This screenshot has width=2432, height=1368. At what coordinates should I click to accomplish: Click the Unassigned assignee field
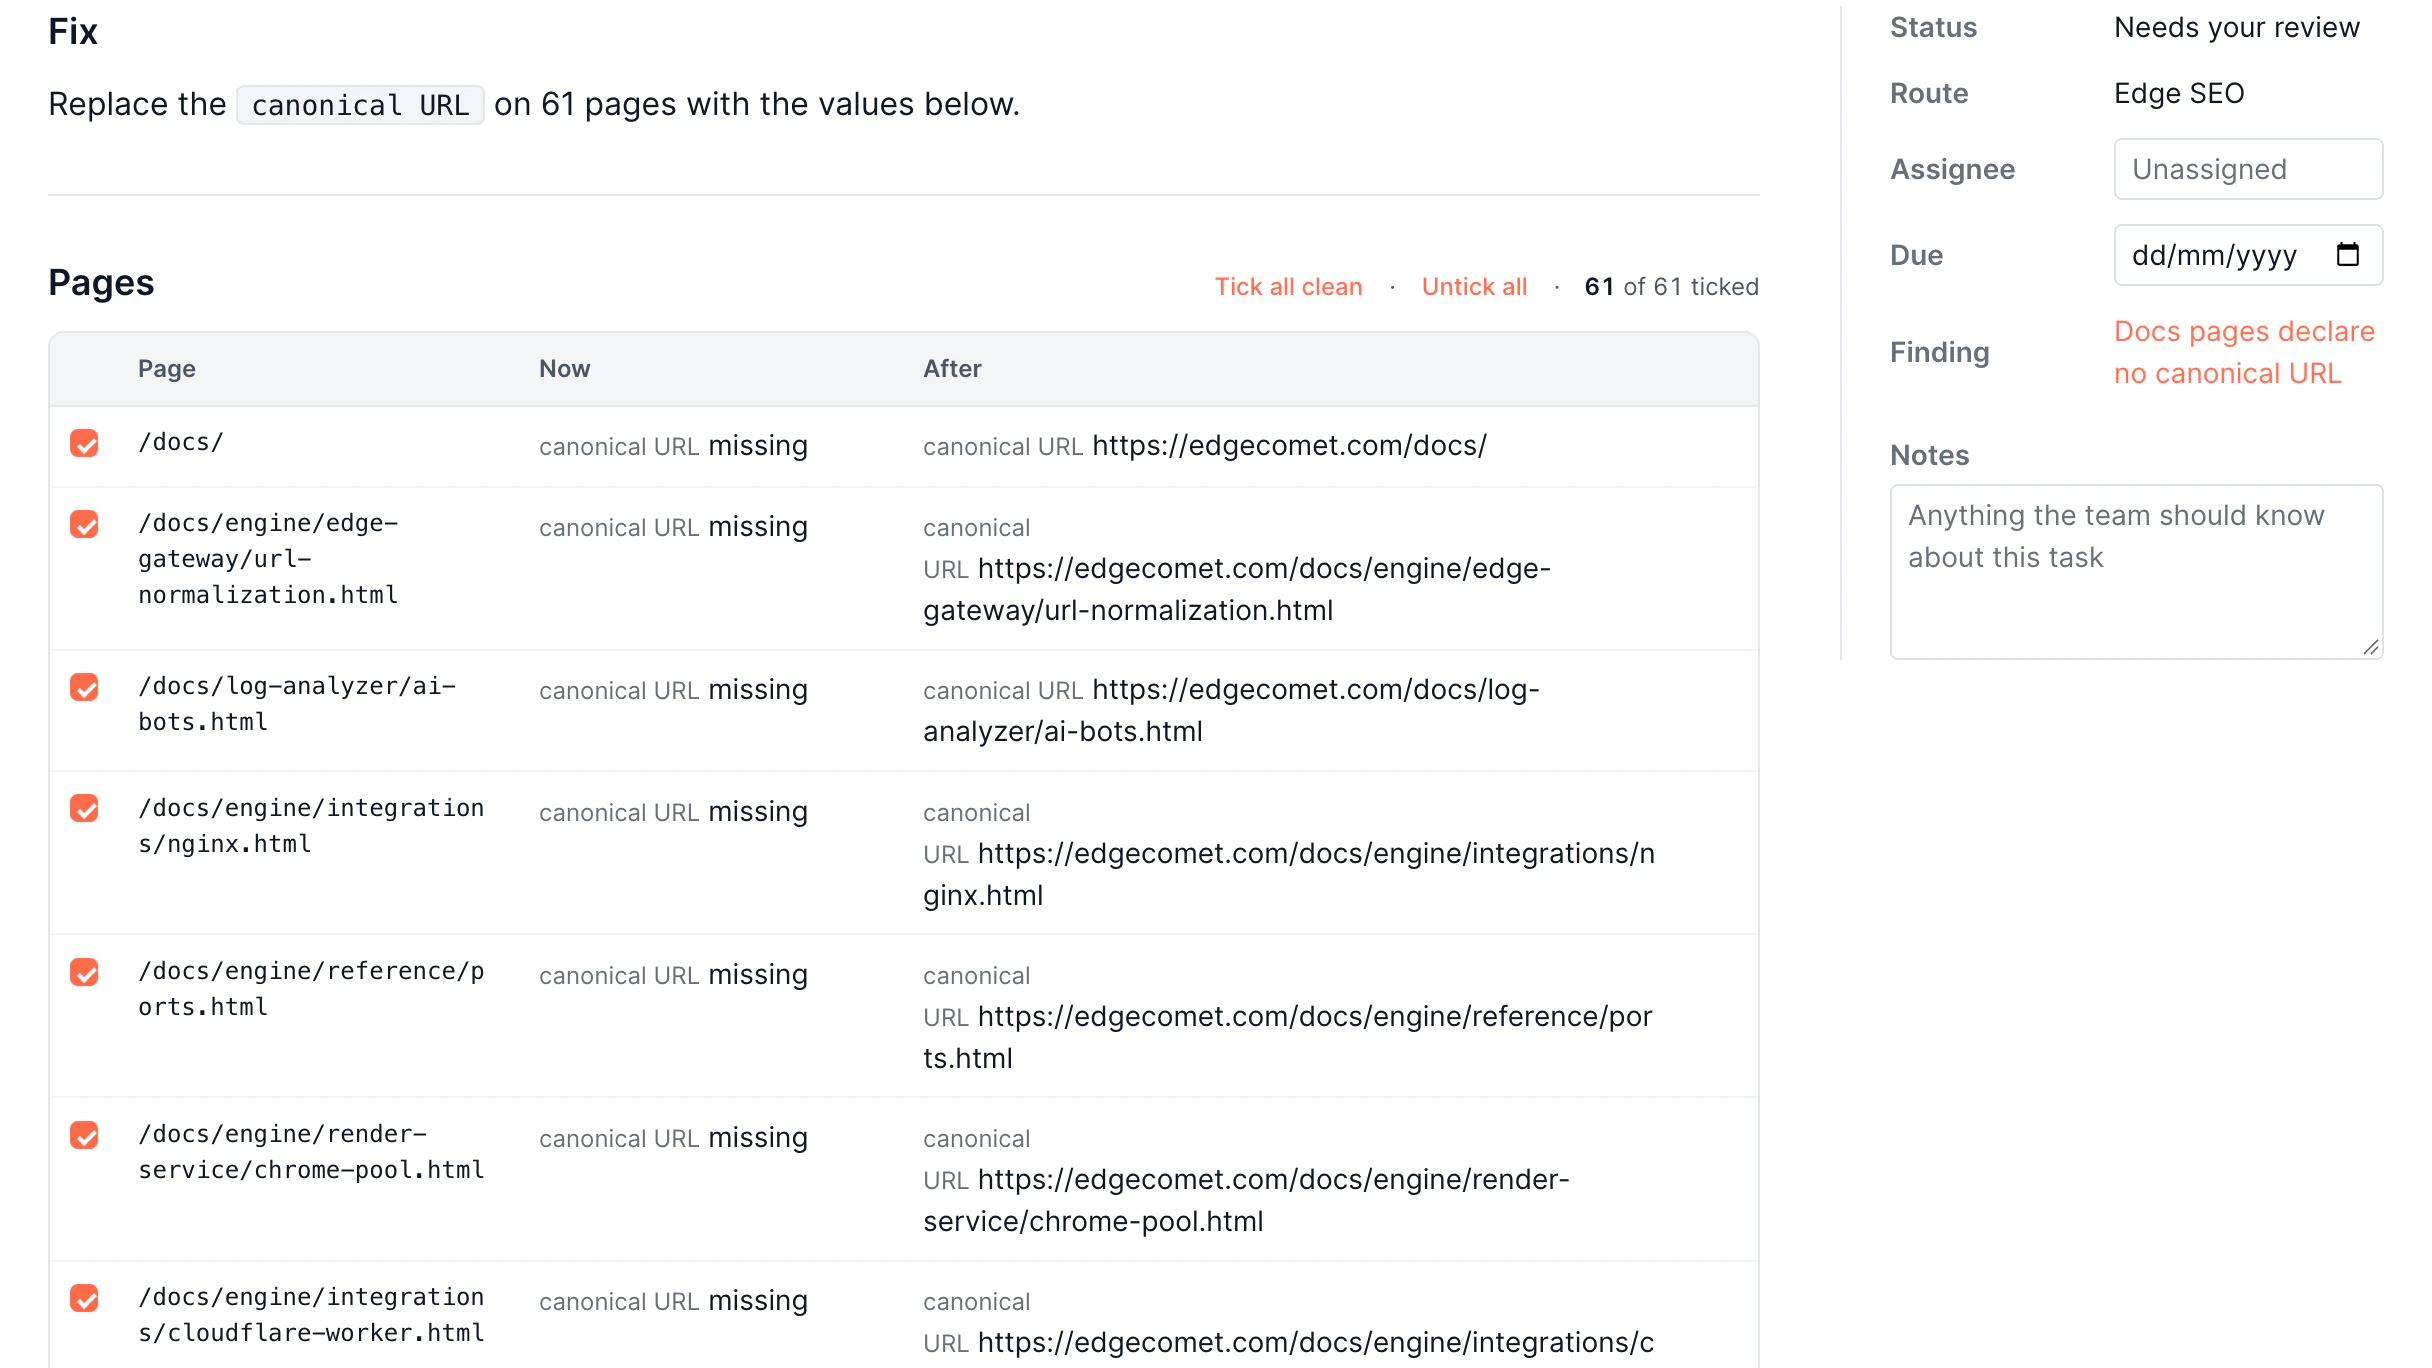[2248, 169]
